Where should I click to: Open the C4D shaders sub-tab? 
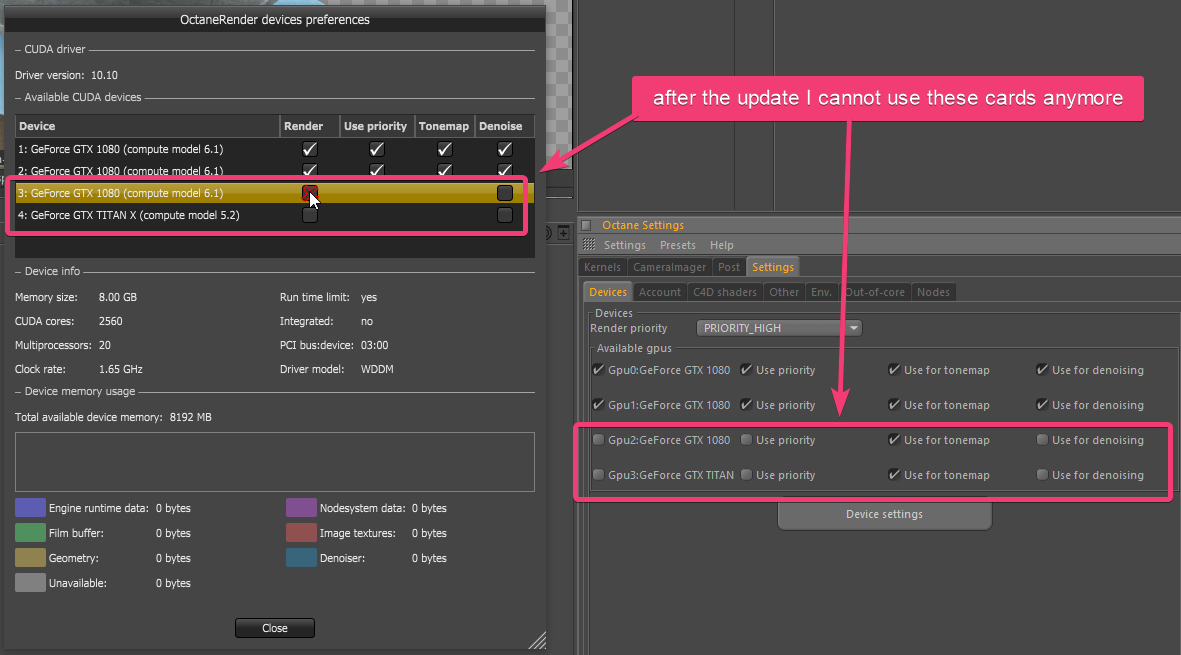725,292
